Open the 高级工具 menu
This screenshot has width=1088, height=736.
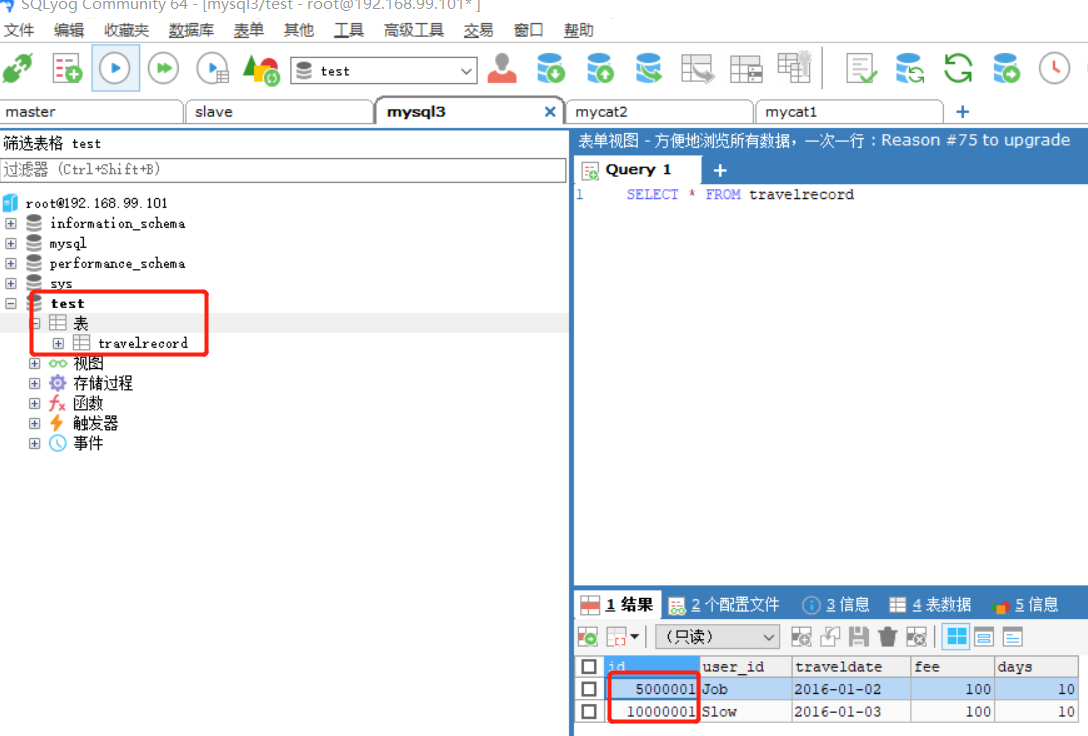(414, 31)
